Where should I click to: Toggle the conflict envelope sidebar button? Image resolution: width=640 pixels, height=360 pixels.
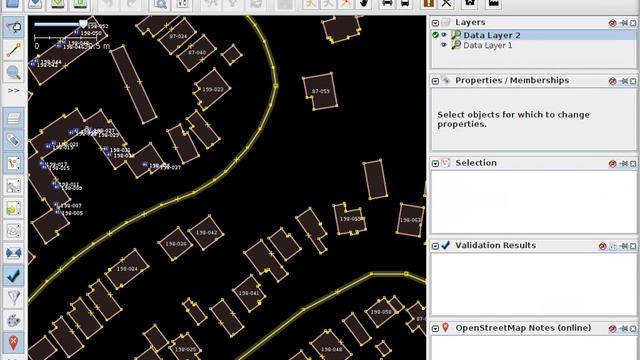click(13, 253)
